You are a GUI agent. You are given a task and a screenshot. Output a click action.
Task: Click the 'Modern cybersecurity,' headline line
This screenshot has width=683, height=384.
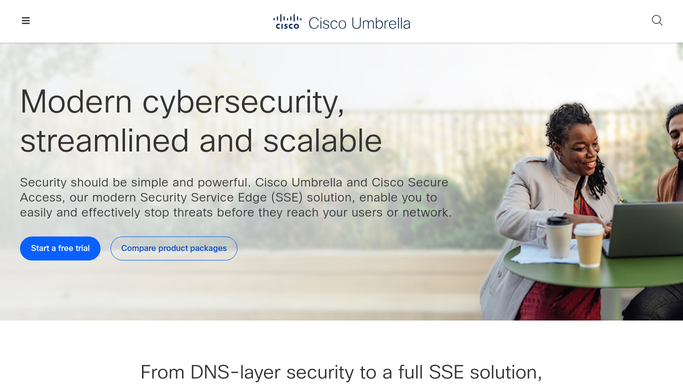point(182,102)
